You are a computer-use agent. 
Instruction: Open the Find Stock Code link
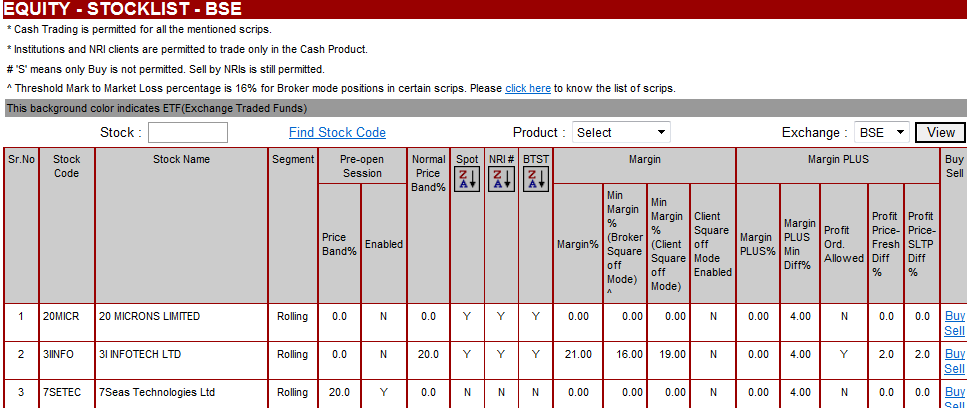pyautogui.click(x=337, y=133)
